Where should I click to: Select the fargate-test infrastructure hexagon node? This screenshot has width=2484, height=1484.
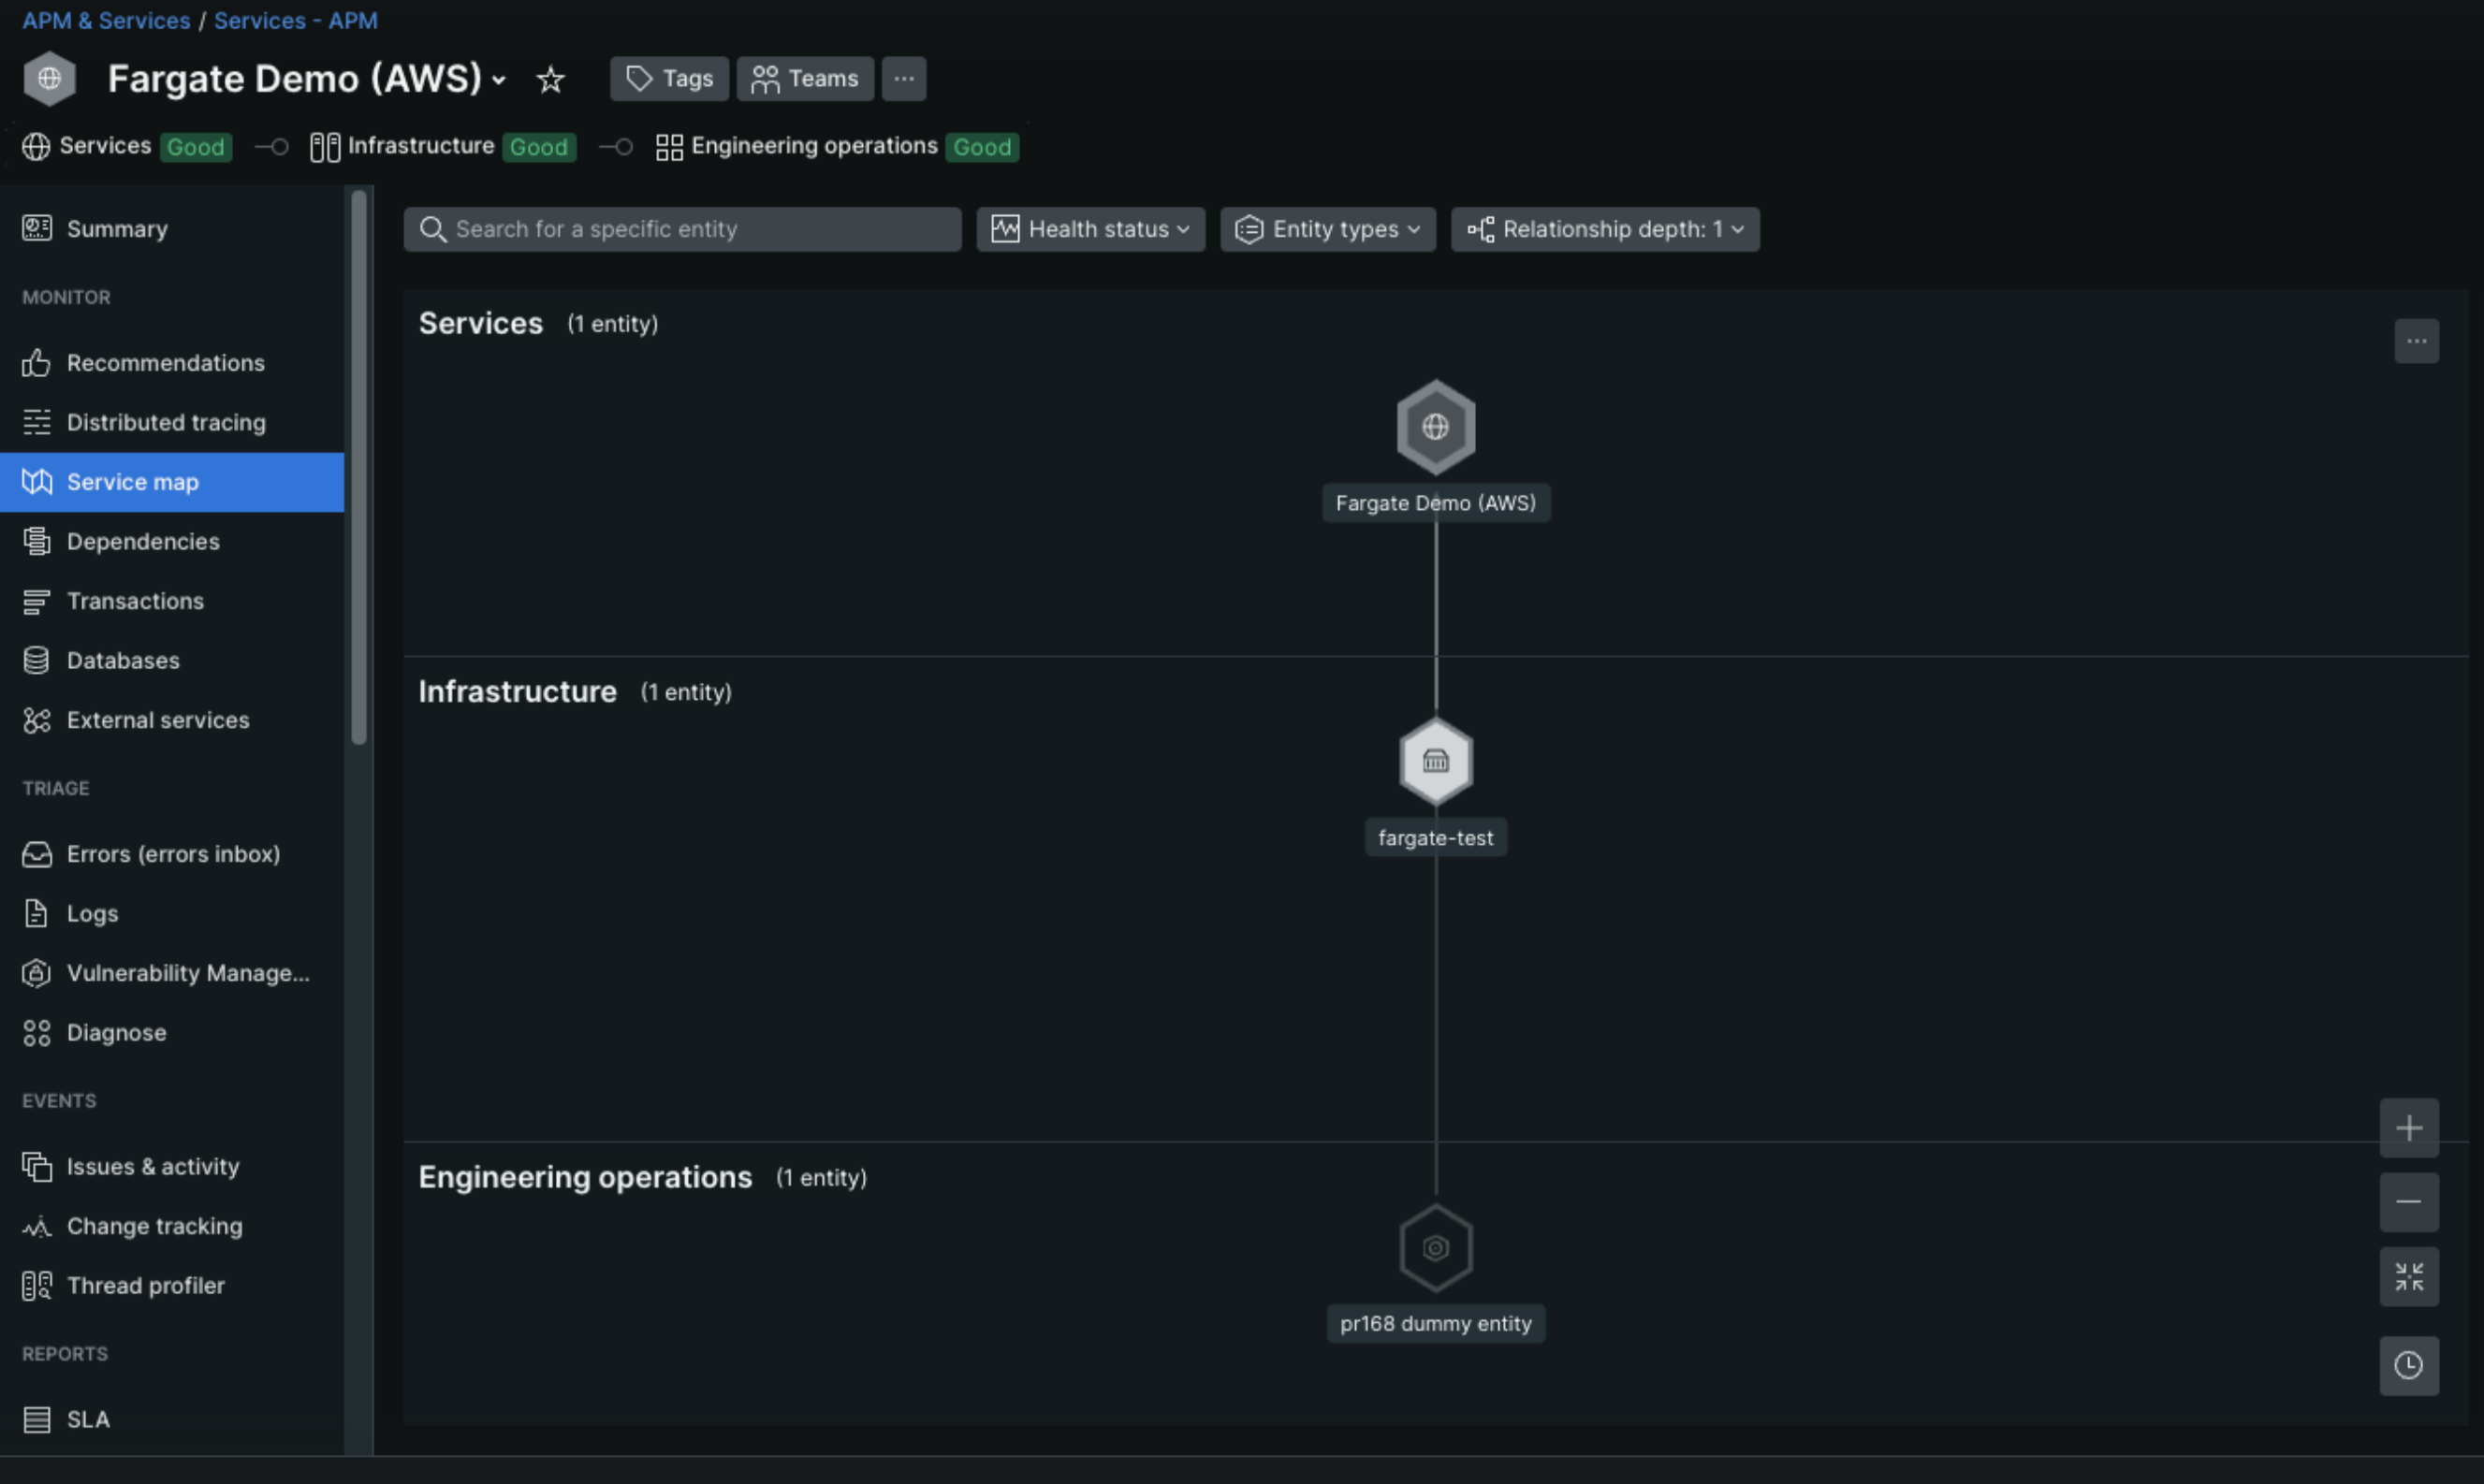pos(1435,761)
